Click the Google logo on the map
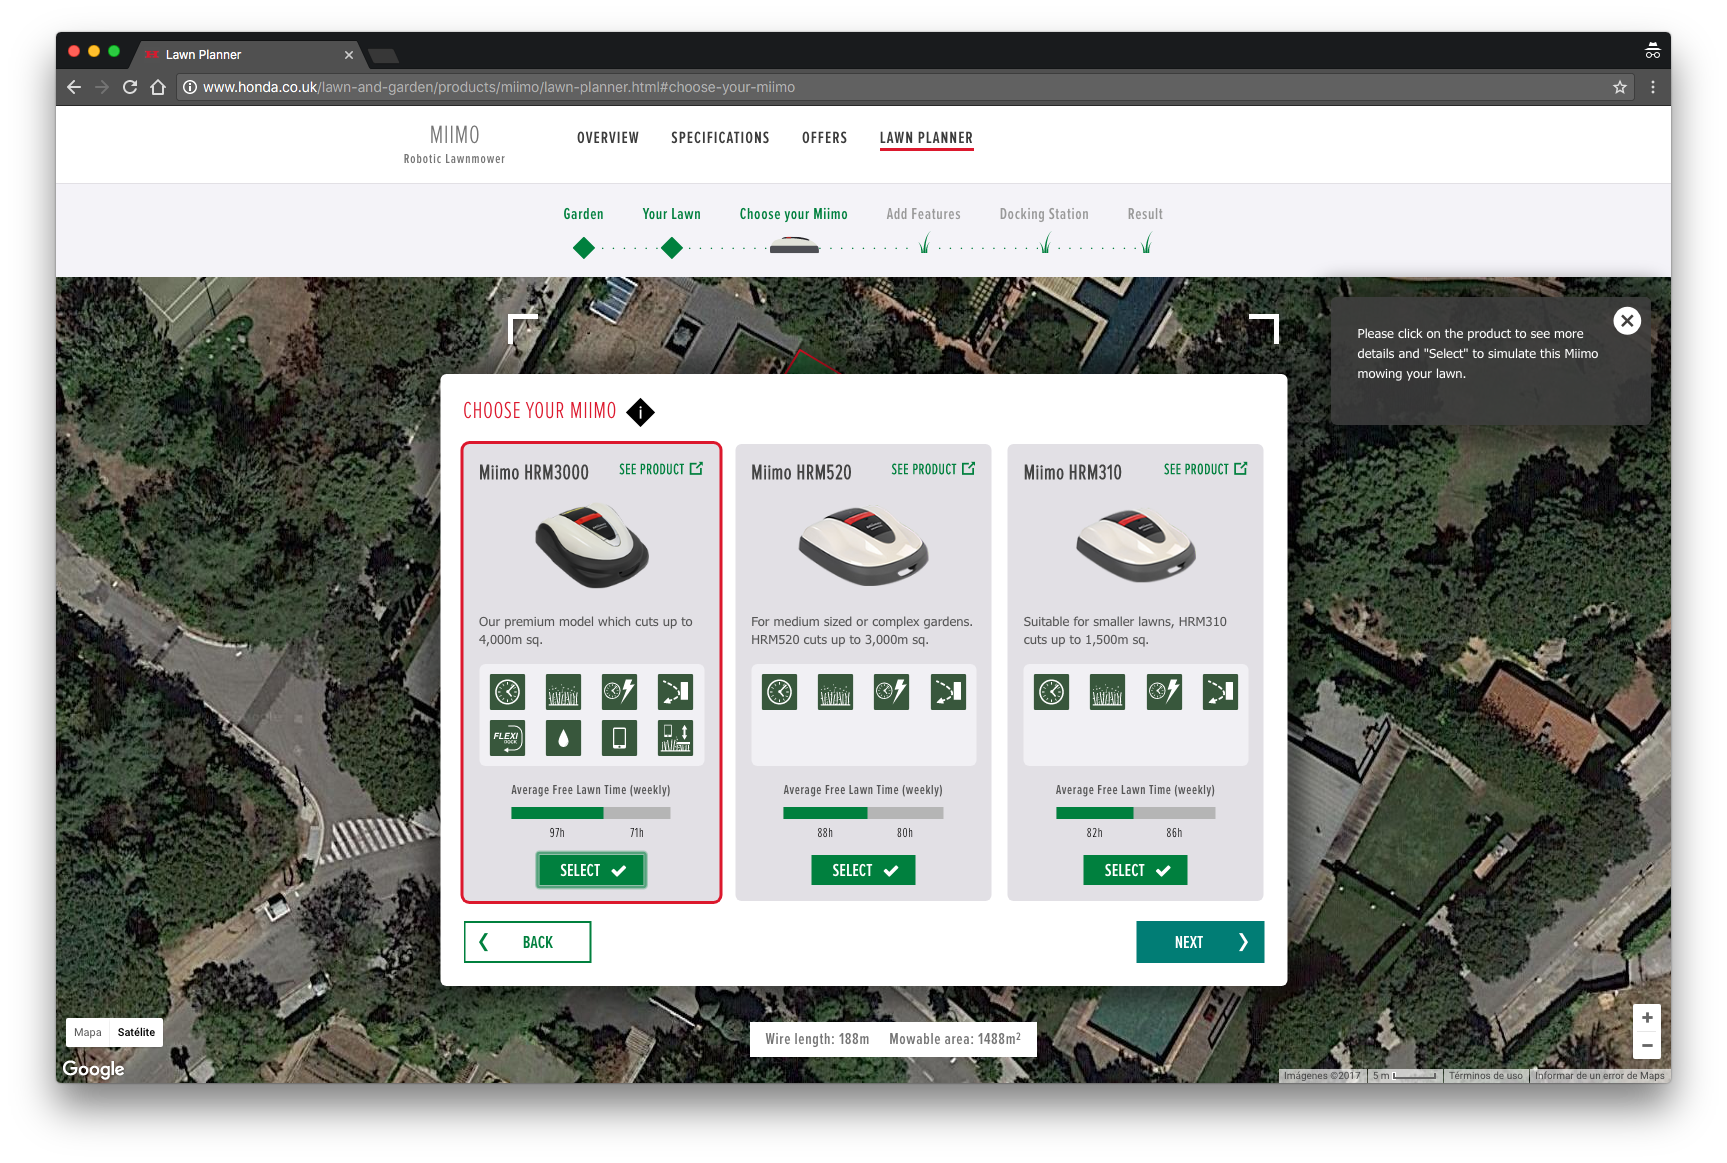 (x=93, y=1069)
